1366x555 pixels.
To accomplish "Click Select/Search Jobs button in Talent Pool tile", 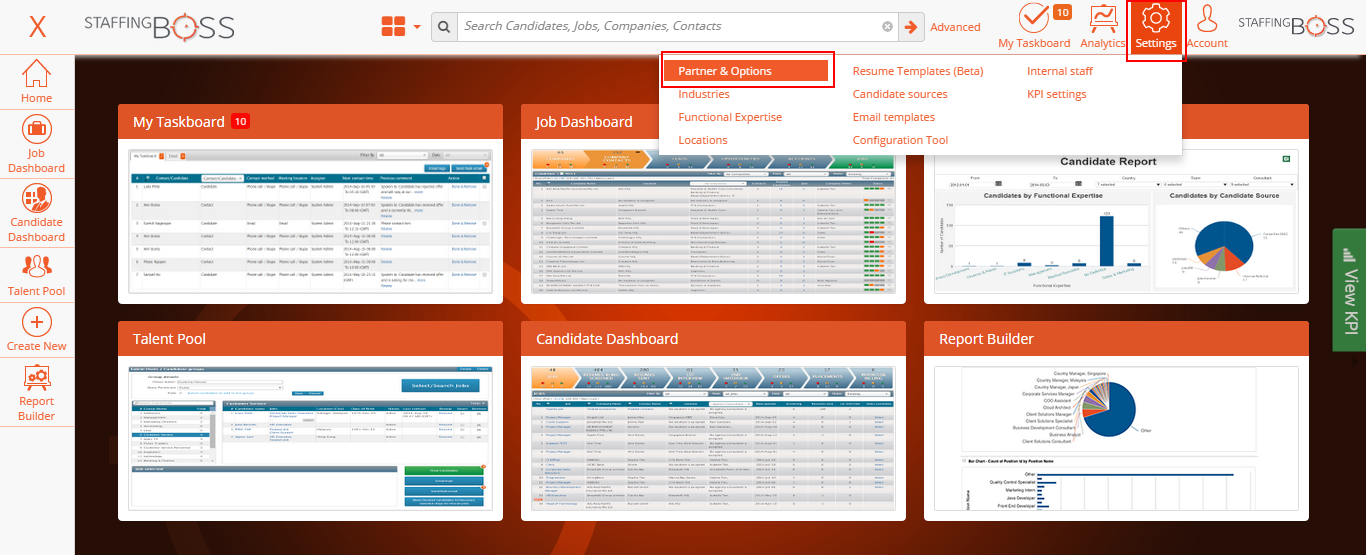I will click(x=440, y=385).
